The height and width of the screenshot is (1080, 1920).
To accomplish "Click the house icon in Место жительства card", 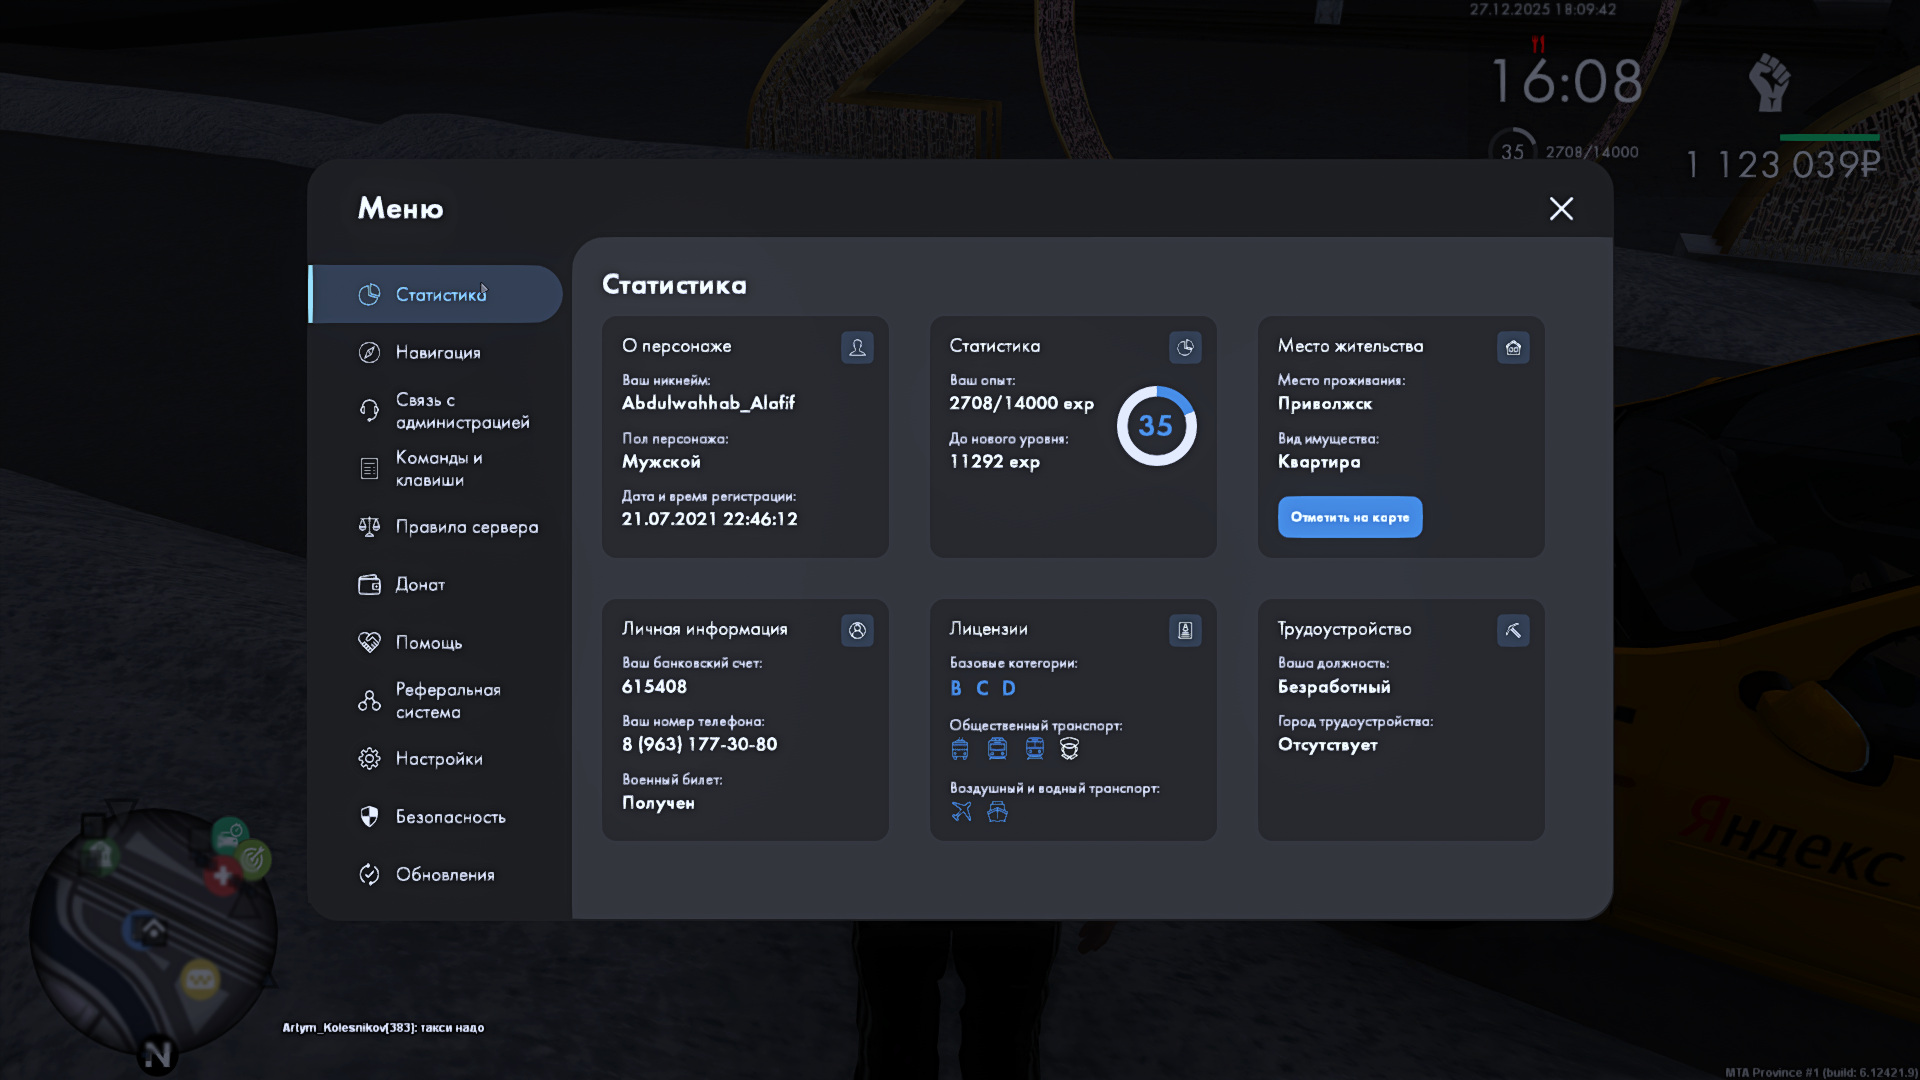I will 1513,347.
